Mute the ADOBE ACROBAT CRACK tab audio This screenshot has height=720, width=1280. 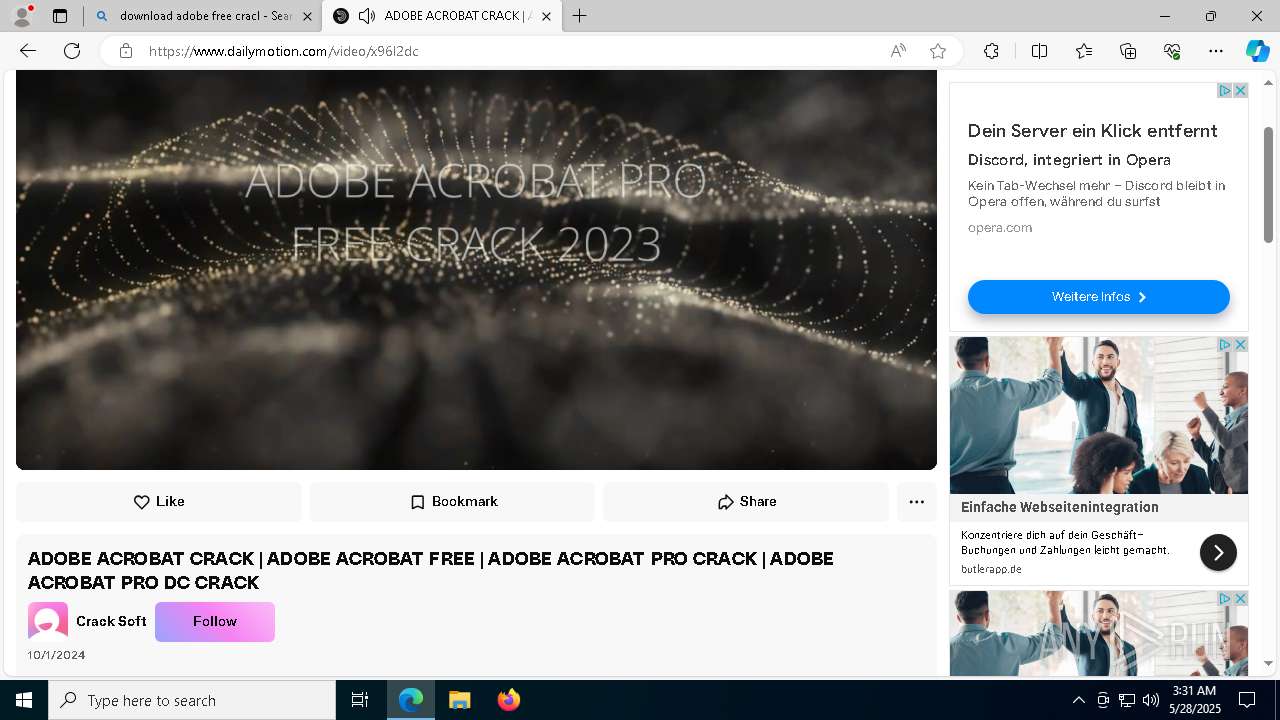point(367,16)
